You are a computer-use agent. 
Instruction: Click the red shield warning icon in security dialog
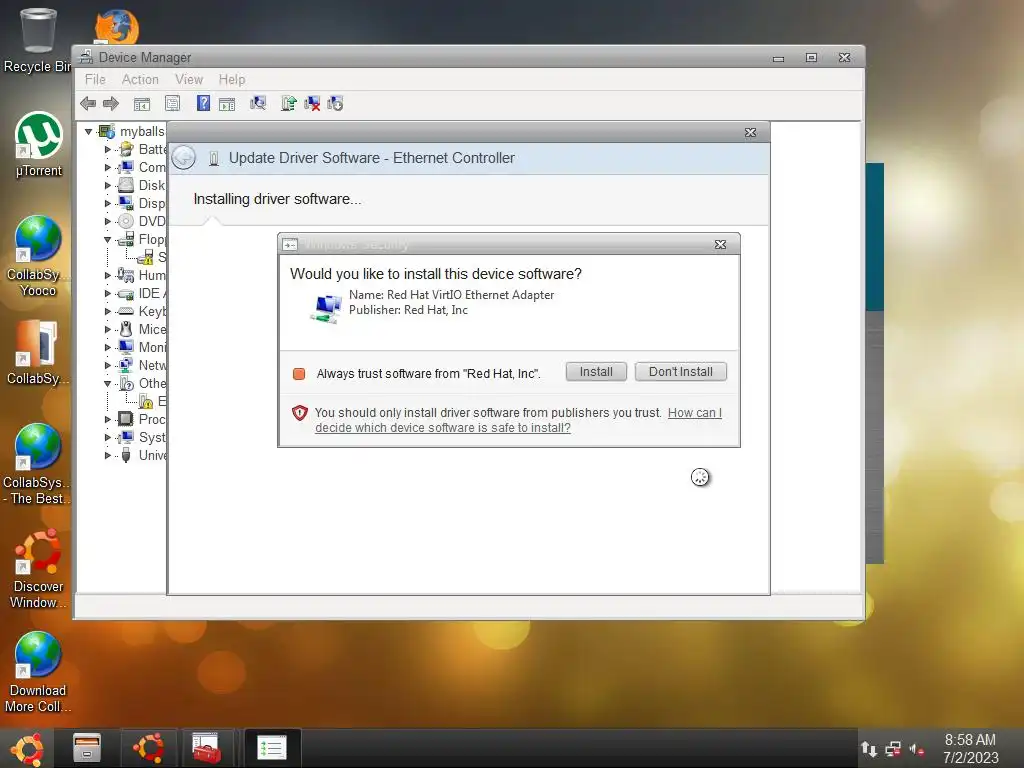300,413
